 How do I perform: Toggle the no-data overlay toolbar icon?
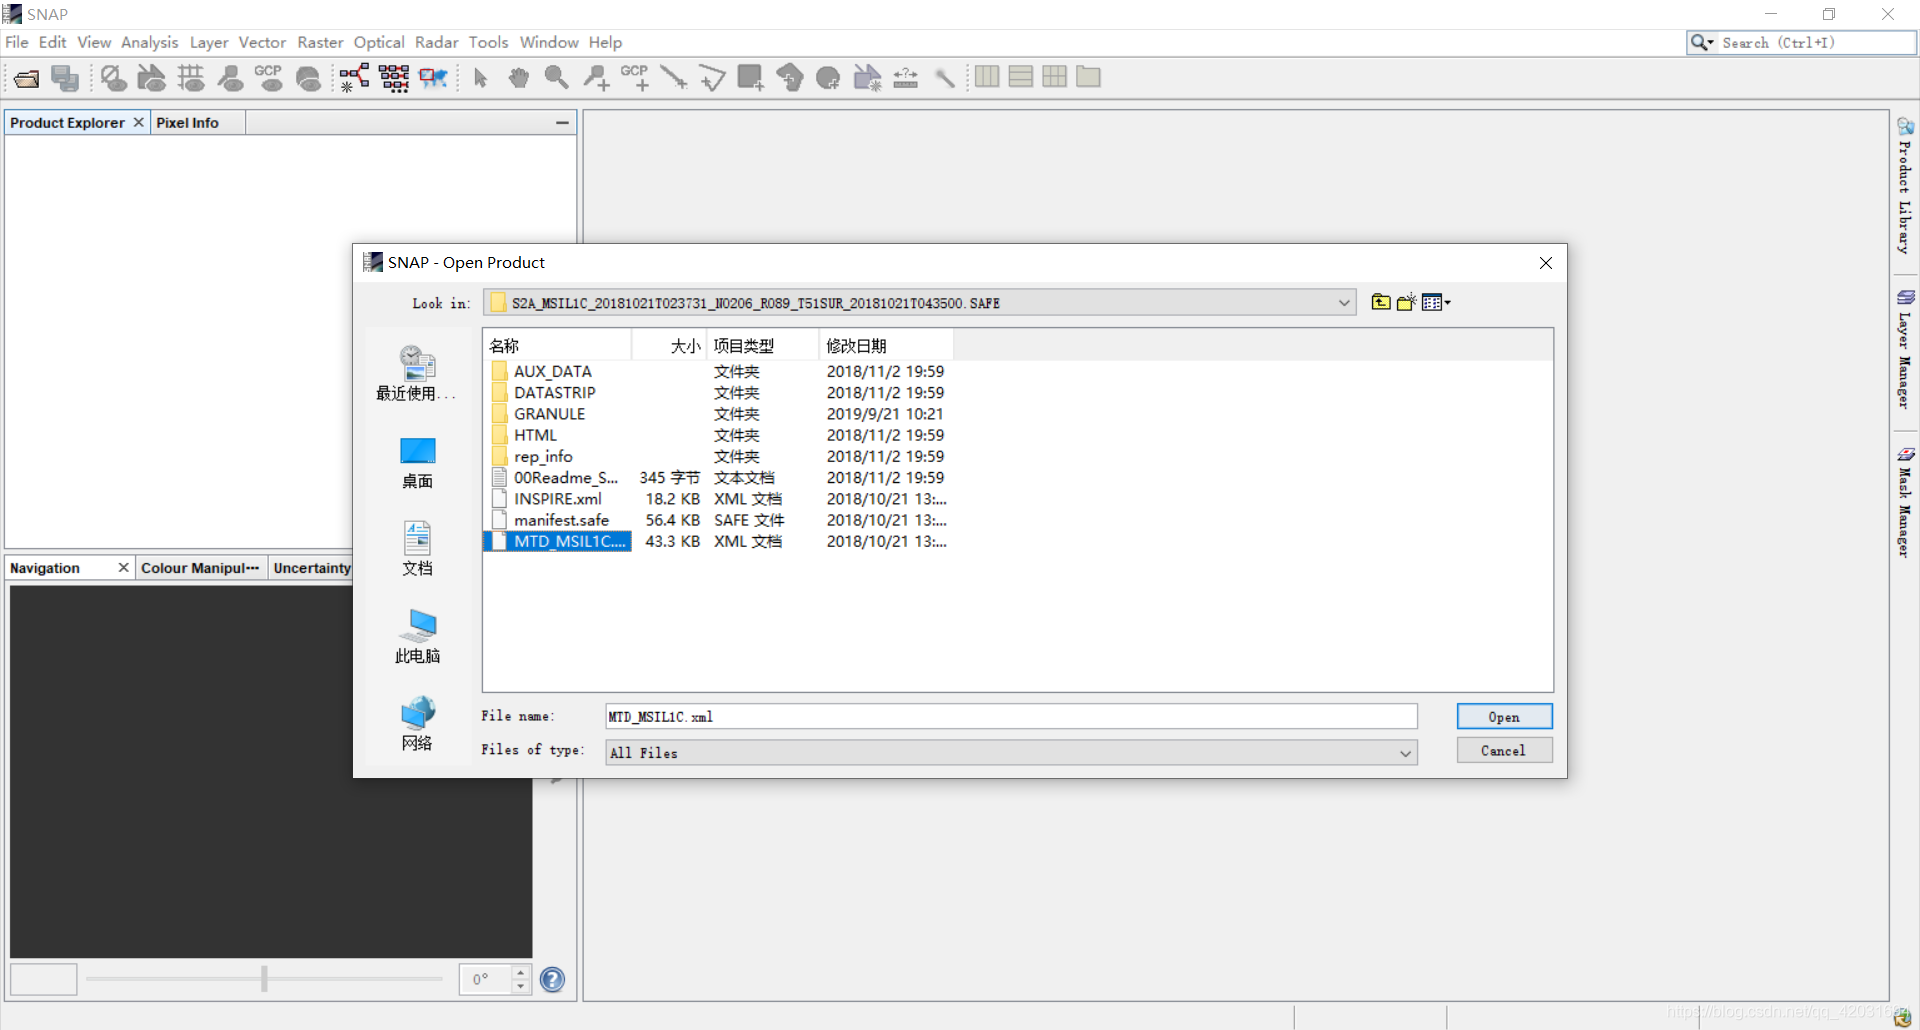pos(113,78)
